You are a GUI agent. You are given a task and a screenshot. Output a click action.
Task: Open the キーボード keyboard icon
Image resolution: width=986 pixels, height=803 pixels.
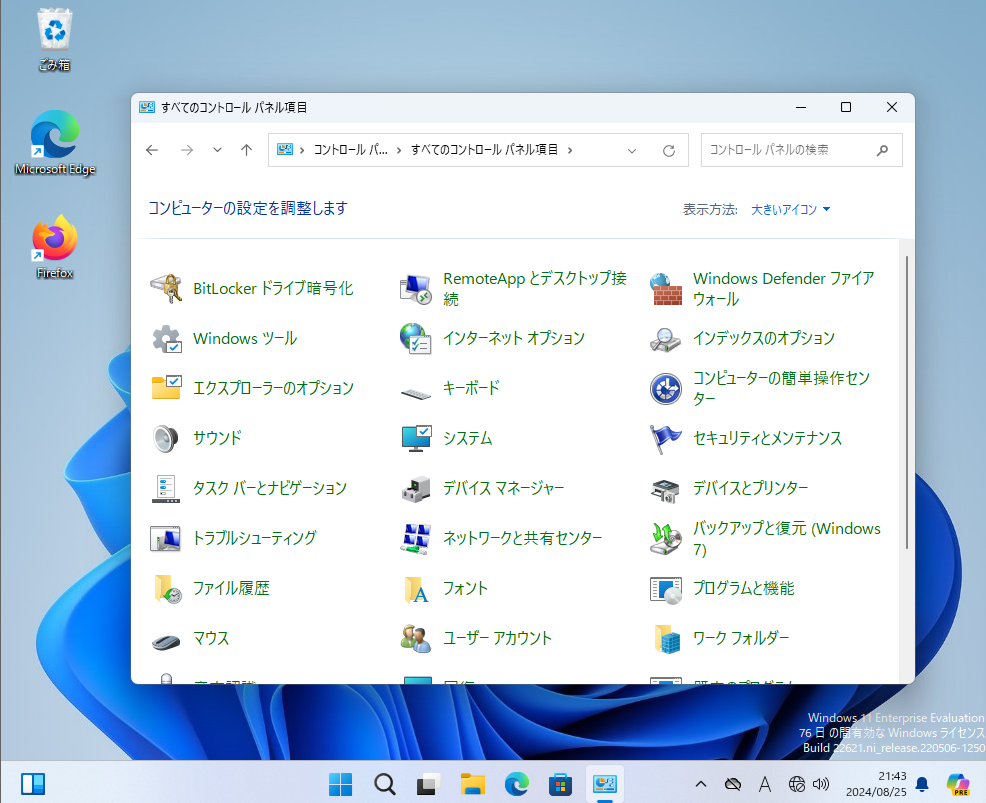pyautogui.click(x=416, y=393)
